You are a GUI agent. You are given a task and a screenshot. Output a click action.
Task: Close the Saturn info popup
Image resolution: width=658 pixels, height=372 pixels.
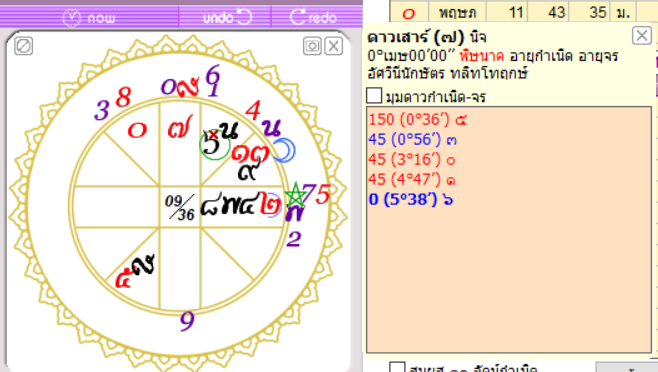[x=642, y=36]
